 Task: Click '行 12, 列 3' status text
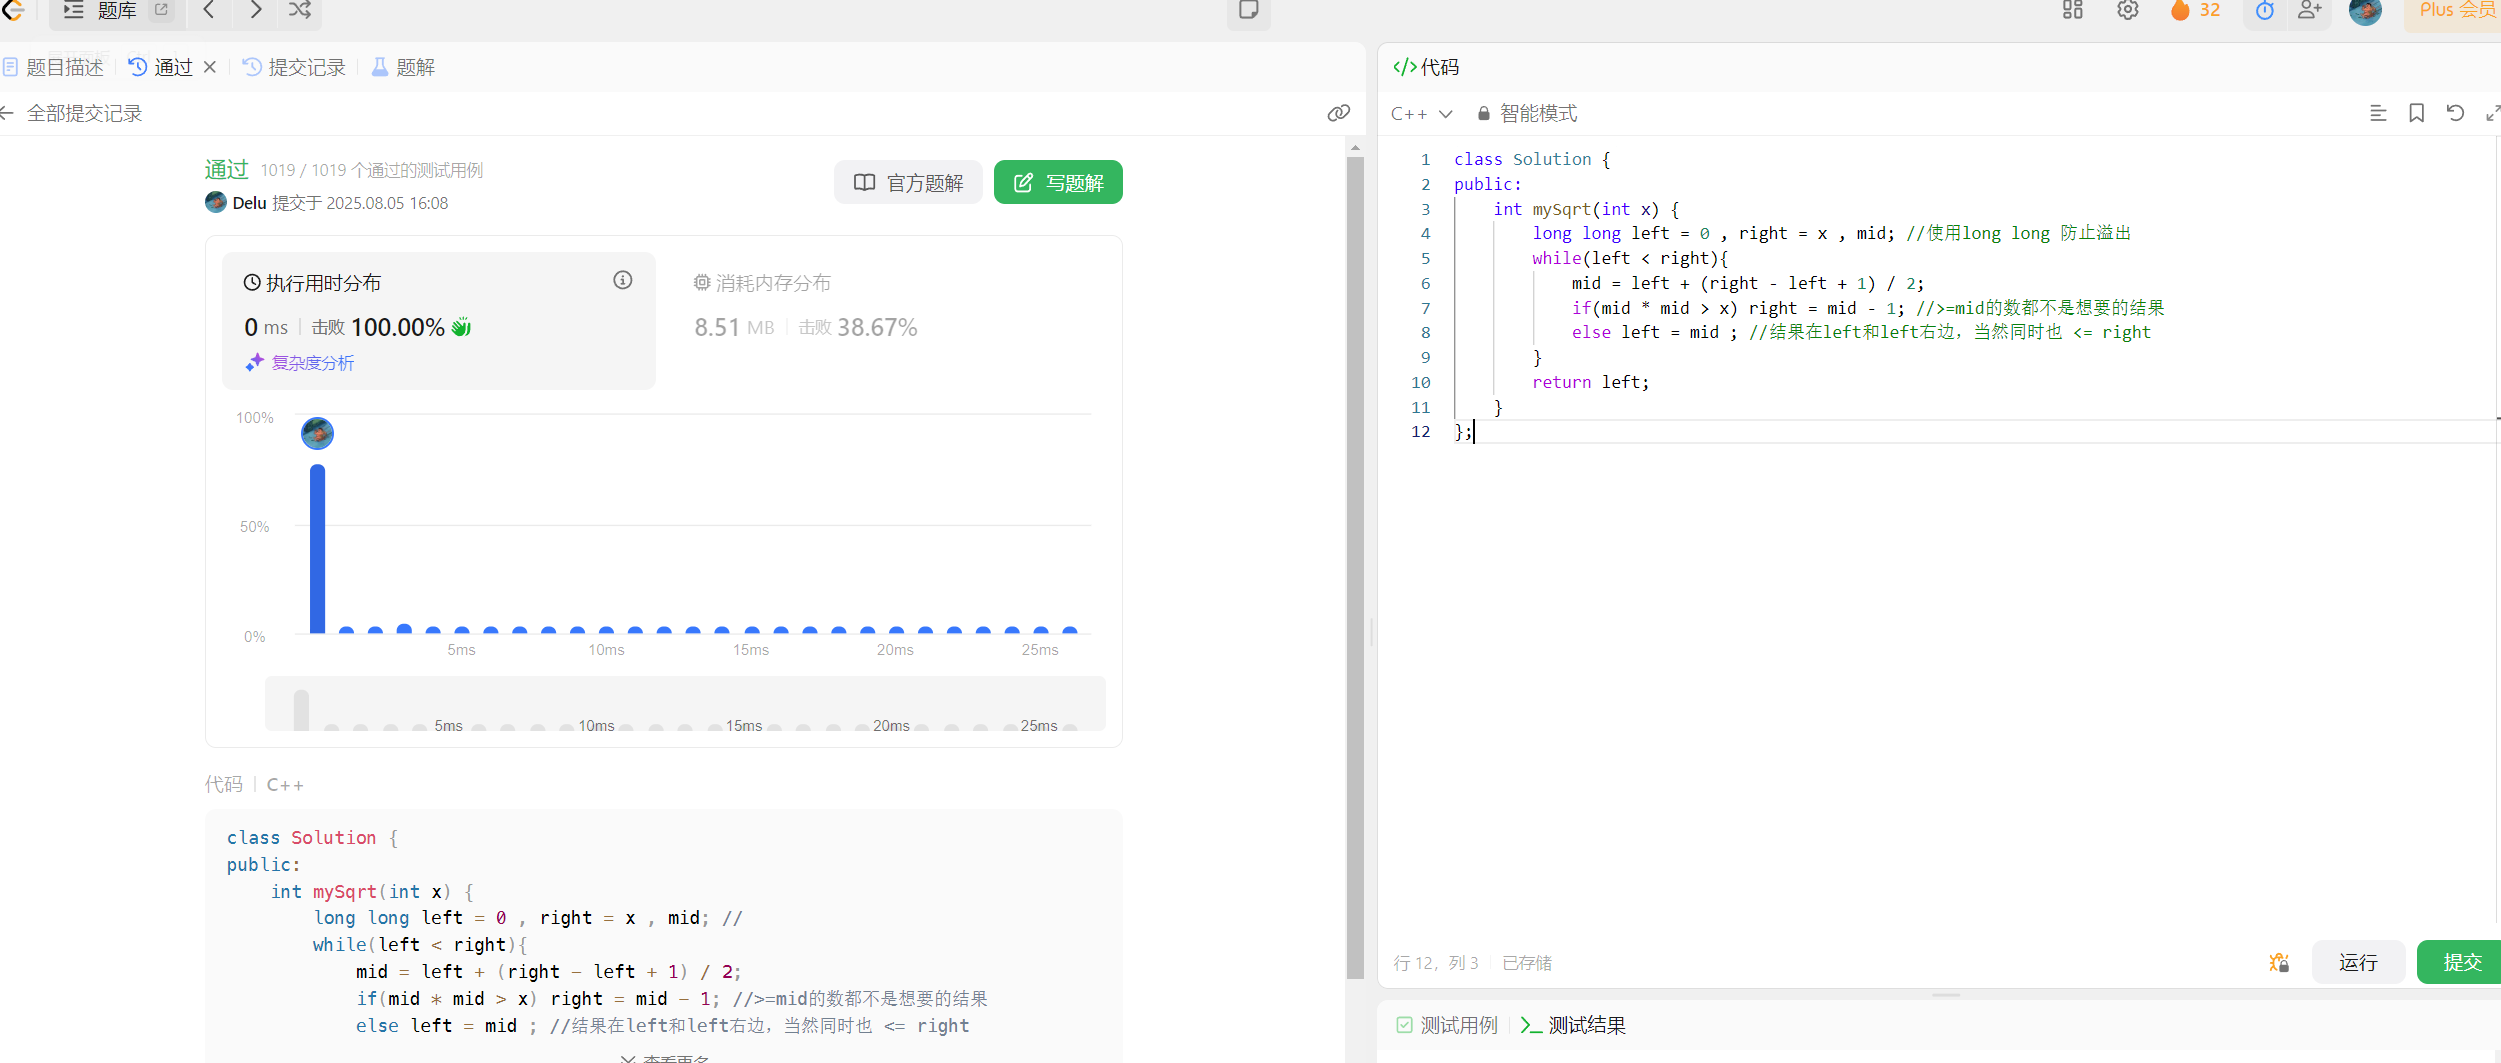pos(1435,963)
